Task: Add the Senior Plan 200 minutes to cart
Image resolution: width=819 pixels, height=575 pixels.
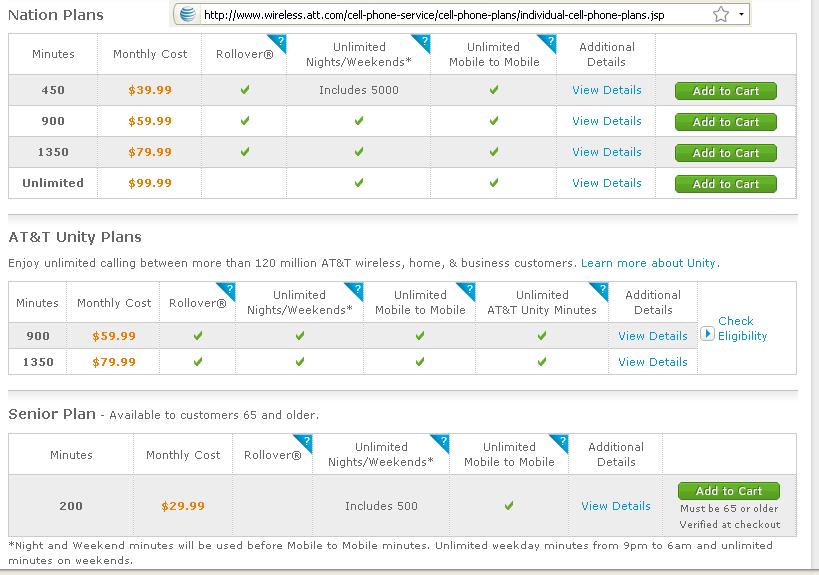Action: pos(729,491)
